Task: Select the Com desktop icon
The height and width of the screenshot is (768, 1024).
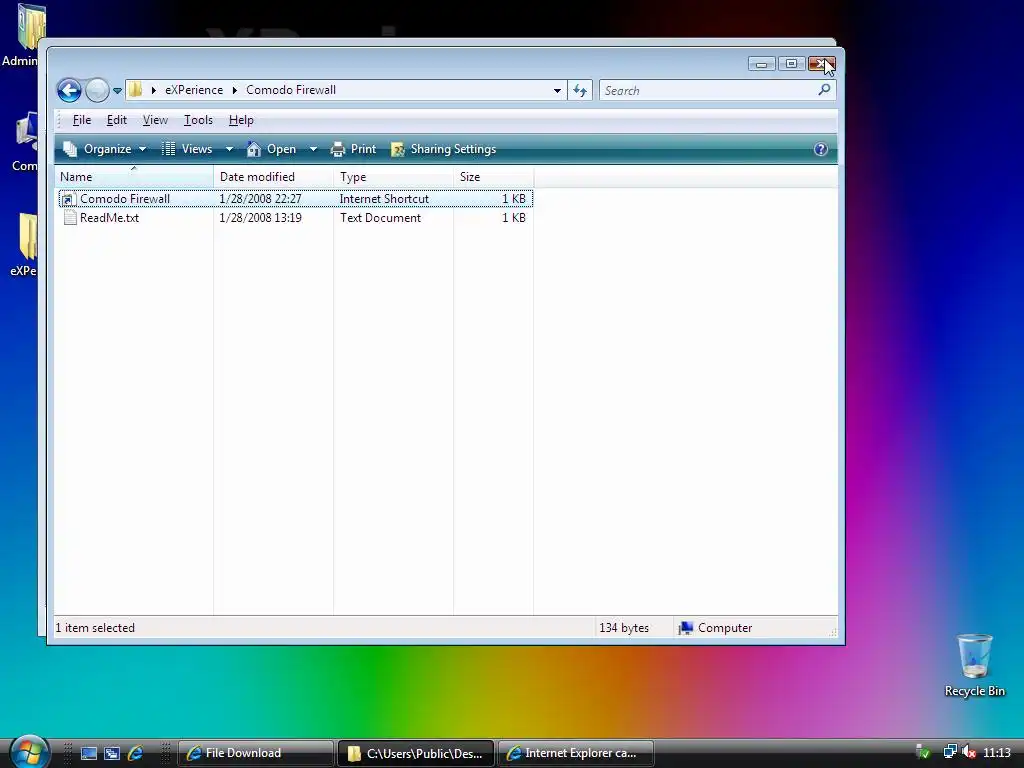Action: (25, 141)
